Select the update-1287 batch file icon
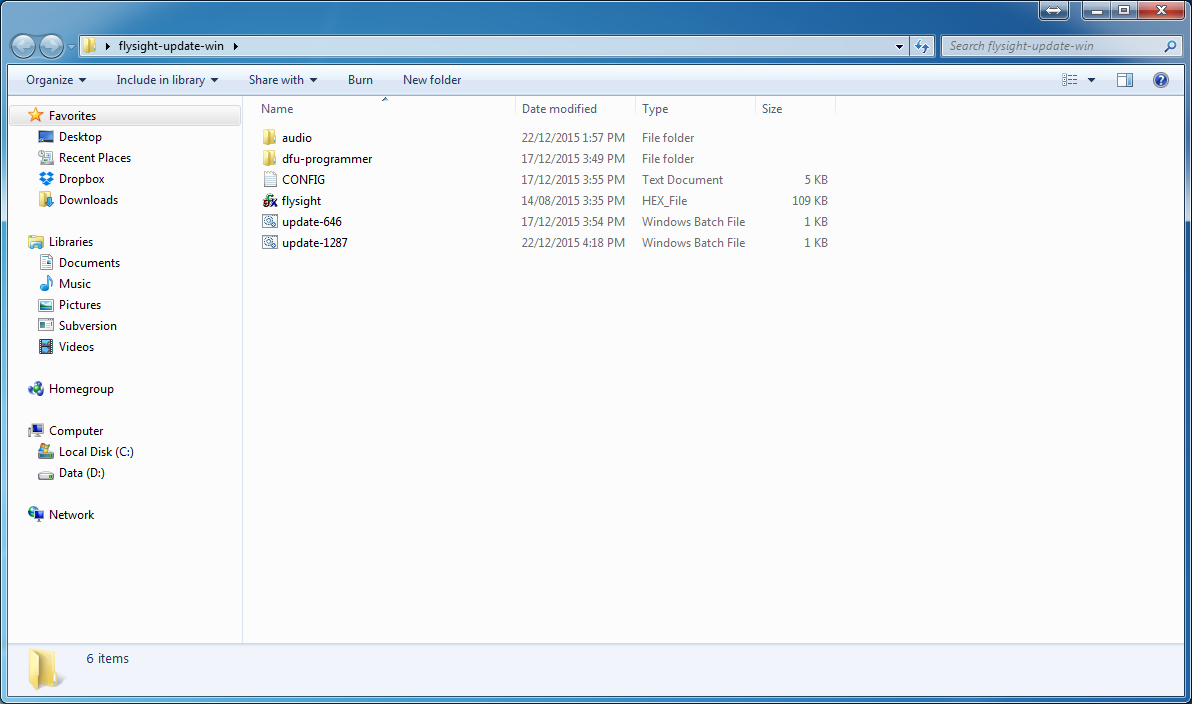 click(269, 243)
